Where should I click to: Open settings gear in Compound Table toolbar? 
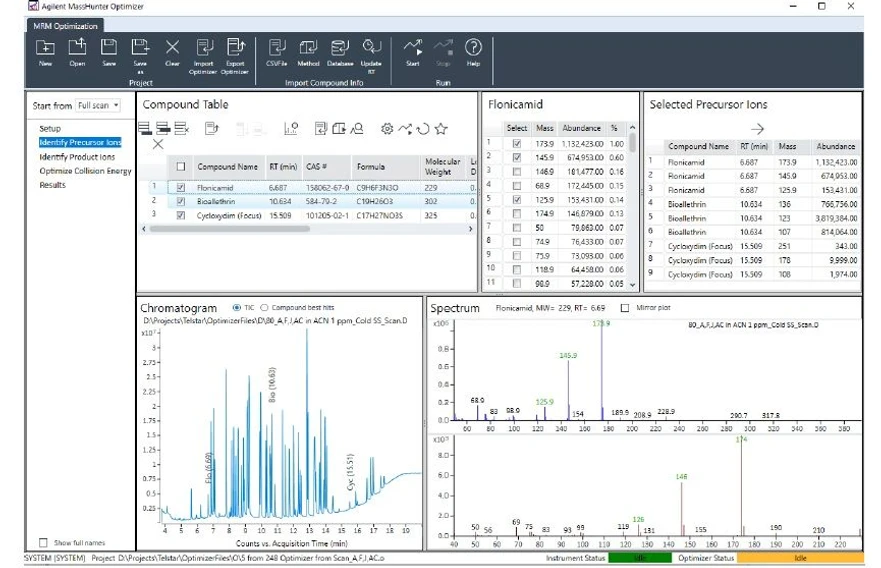[387, 129]
